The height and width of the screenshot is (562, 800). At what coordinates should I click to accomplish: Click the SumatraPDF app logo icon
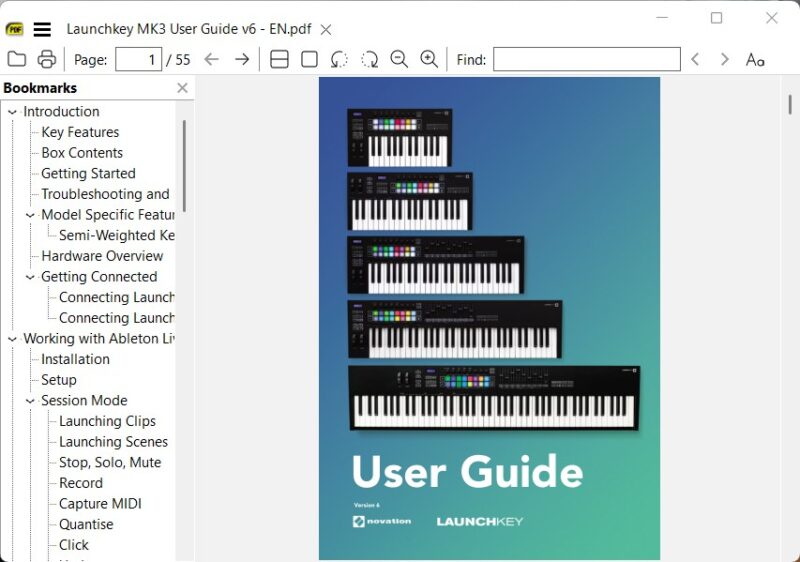point(15,29)
